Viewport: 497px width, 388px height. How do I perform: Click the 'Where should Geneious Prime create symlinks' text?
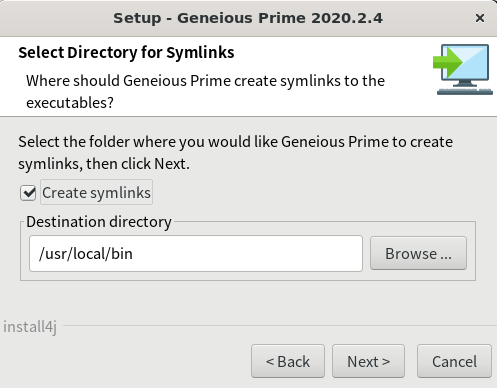[205, 91]
